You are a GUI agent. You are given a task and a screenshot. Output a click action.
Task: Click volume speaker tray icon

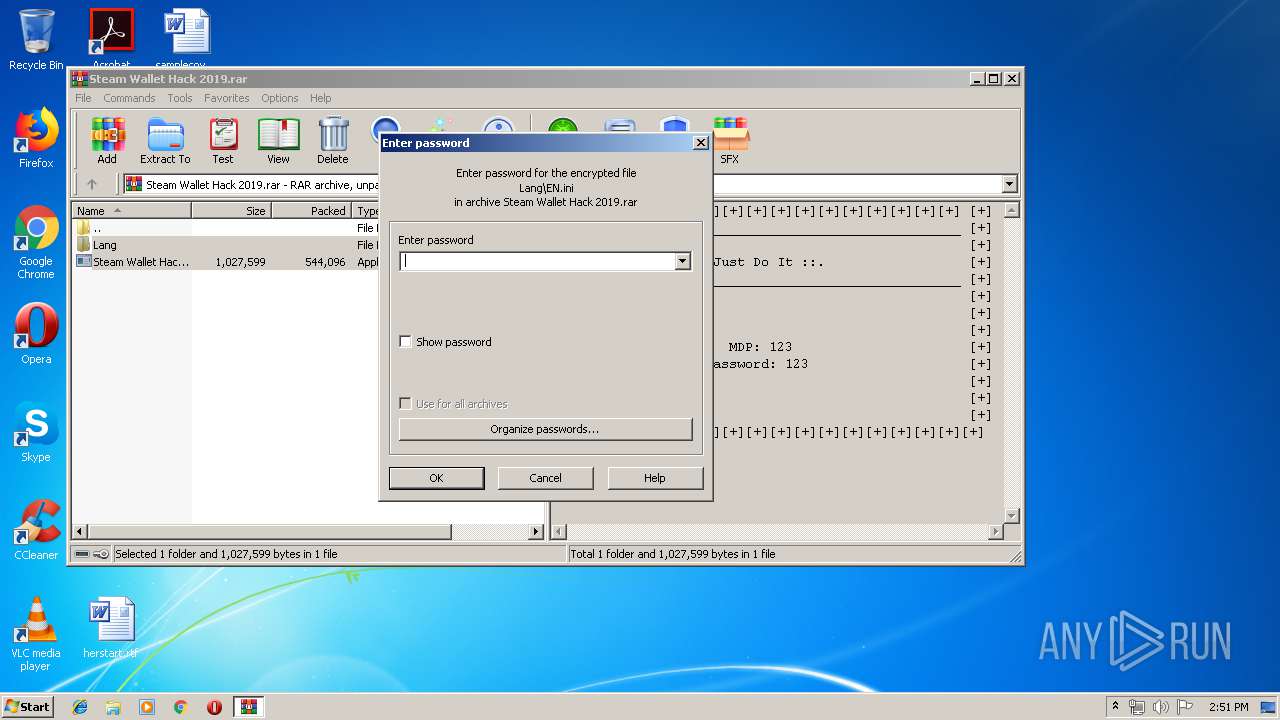(x=1161, y=707)
